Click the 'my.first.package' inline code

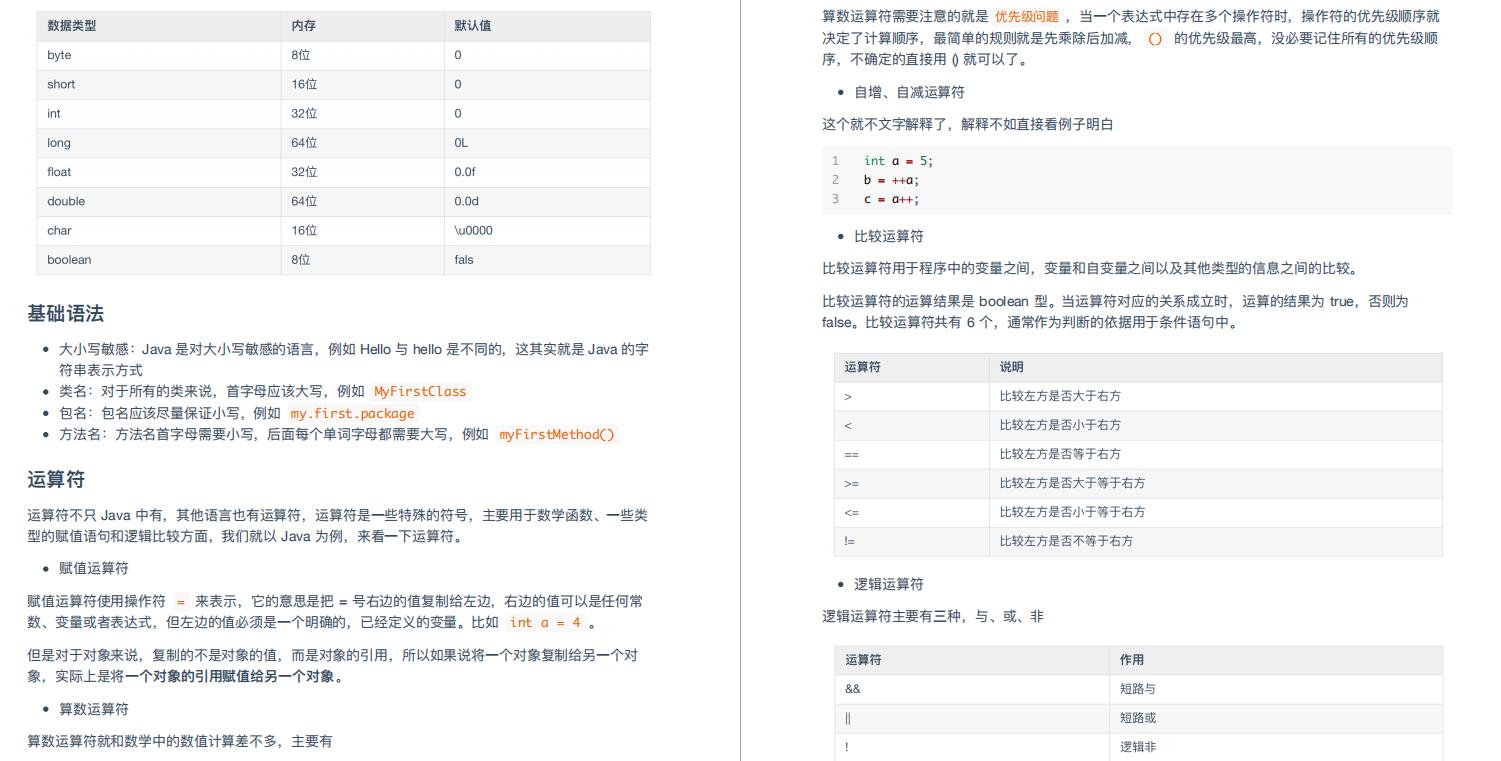(352, 413)
